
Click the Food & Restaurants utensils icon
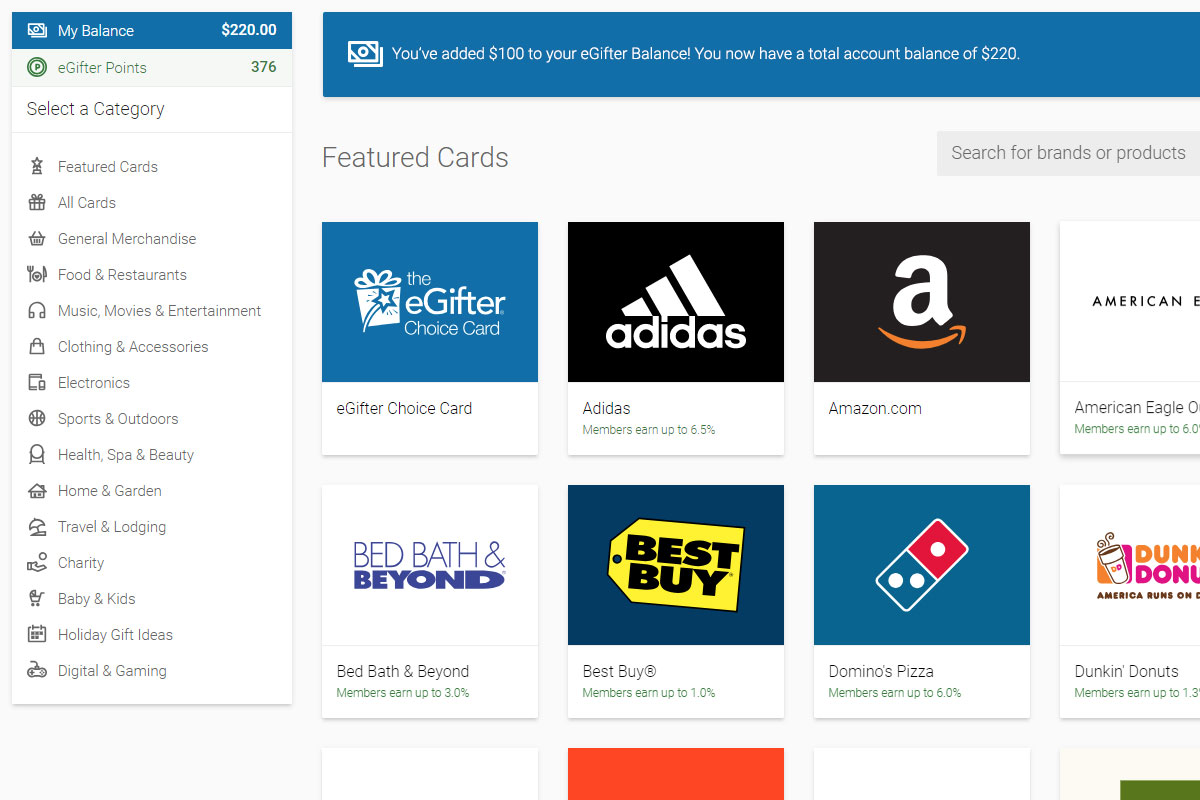[37, 274]
